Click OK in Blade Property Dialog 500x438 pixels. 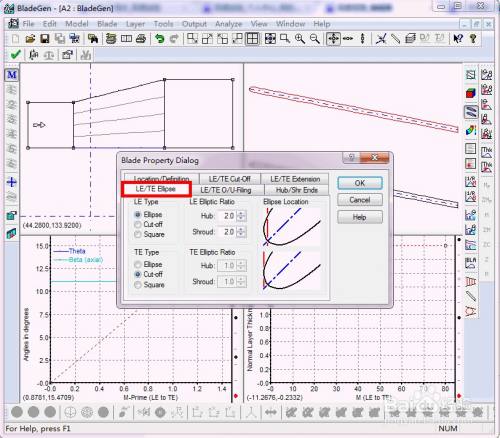coord(360,183)
